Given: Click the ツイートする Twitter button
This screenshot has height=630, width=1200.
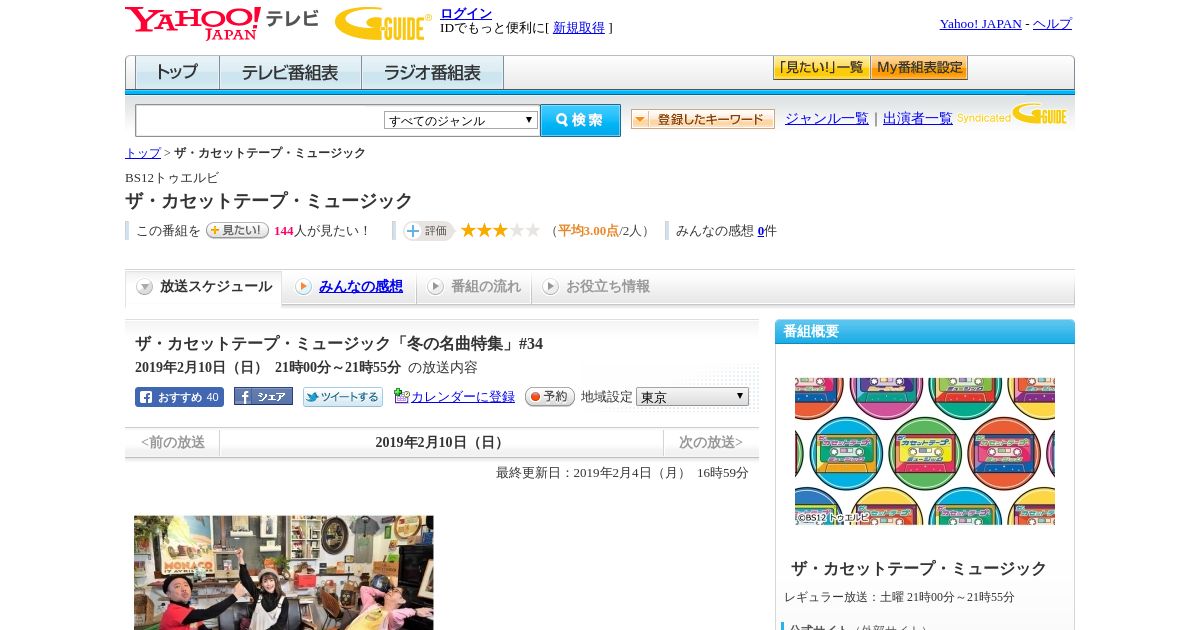Looking at the screenshot, I should [343, 397].
